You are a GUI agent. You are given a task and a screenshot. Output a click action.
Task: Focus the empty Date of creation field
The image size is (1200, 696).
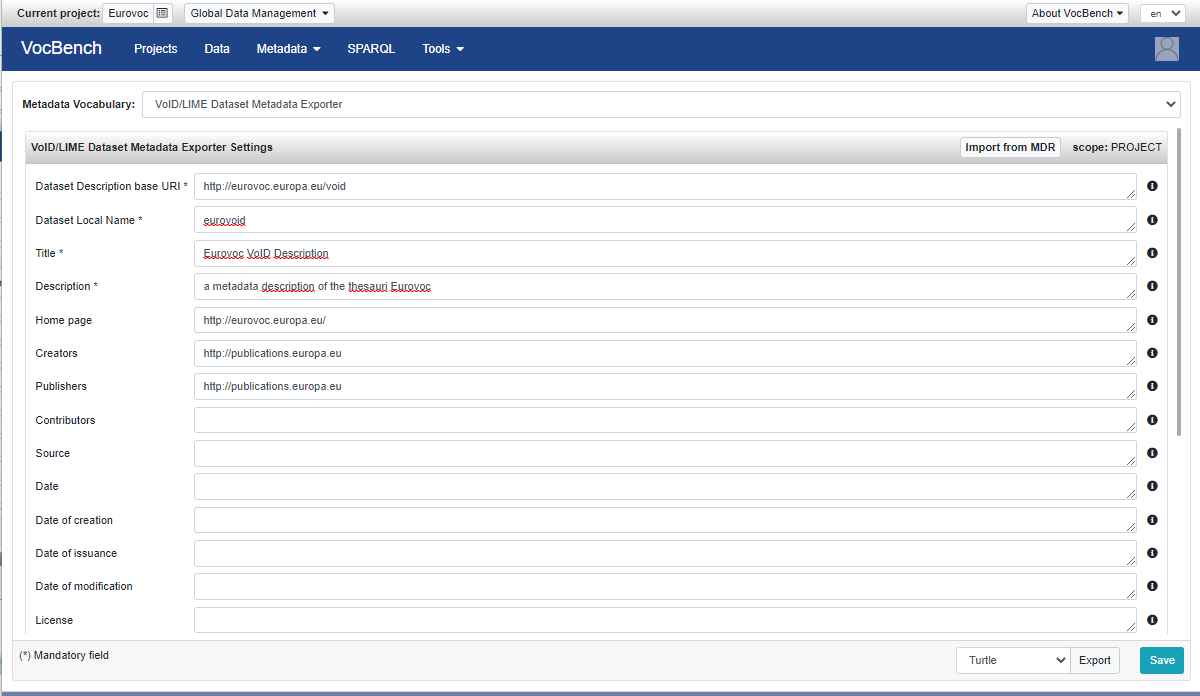point(665,520)
